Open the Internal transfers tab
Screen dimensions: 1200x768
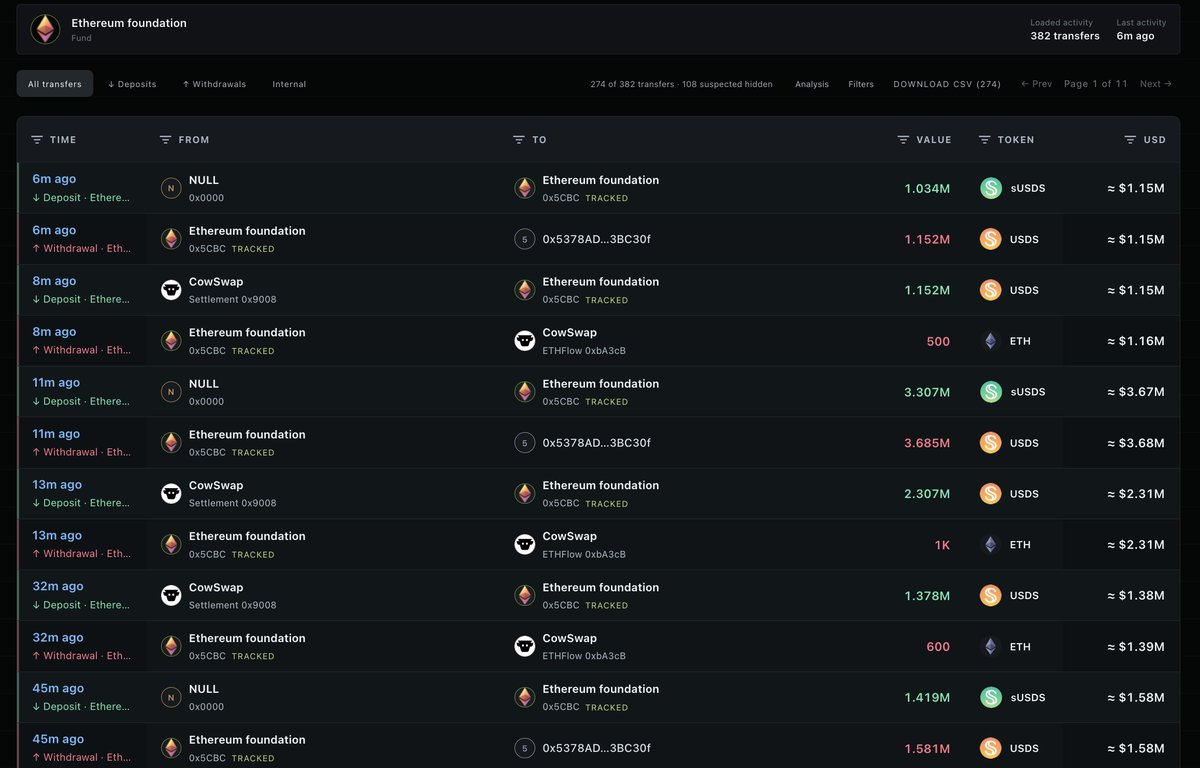point(289,84)
